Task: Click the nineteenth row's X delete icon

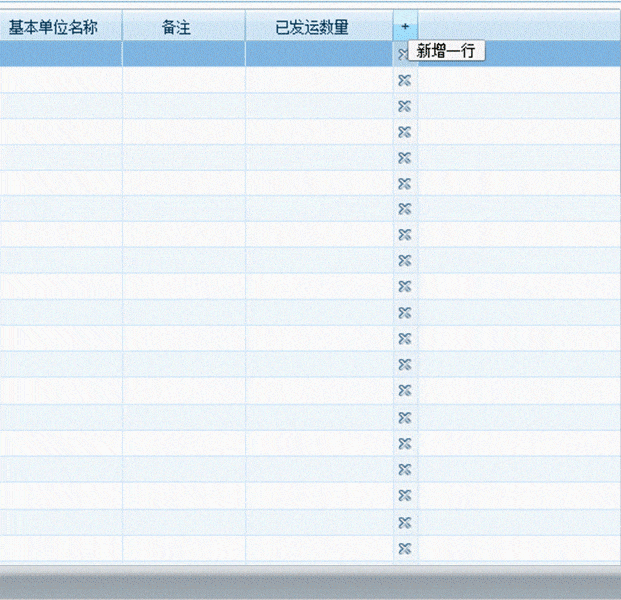Action: coord(404,523)
